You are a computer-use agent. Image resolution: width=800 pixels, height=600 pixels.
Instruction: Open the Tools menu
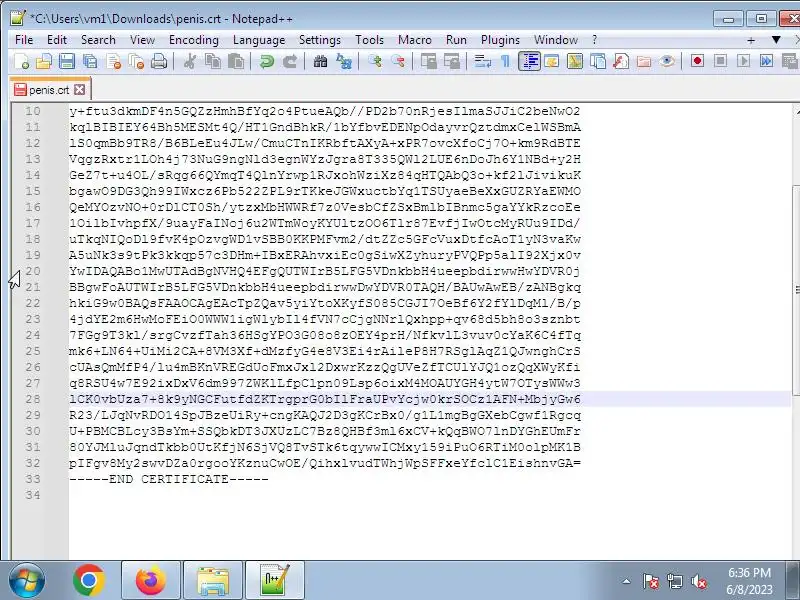(x=369, y=40)
